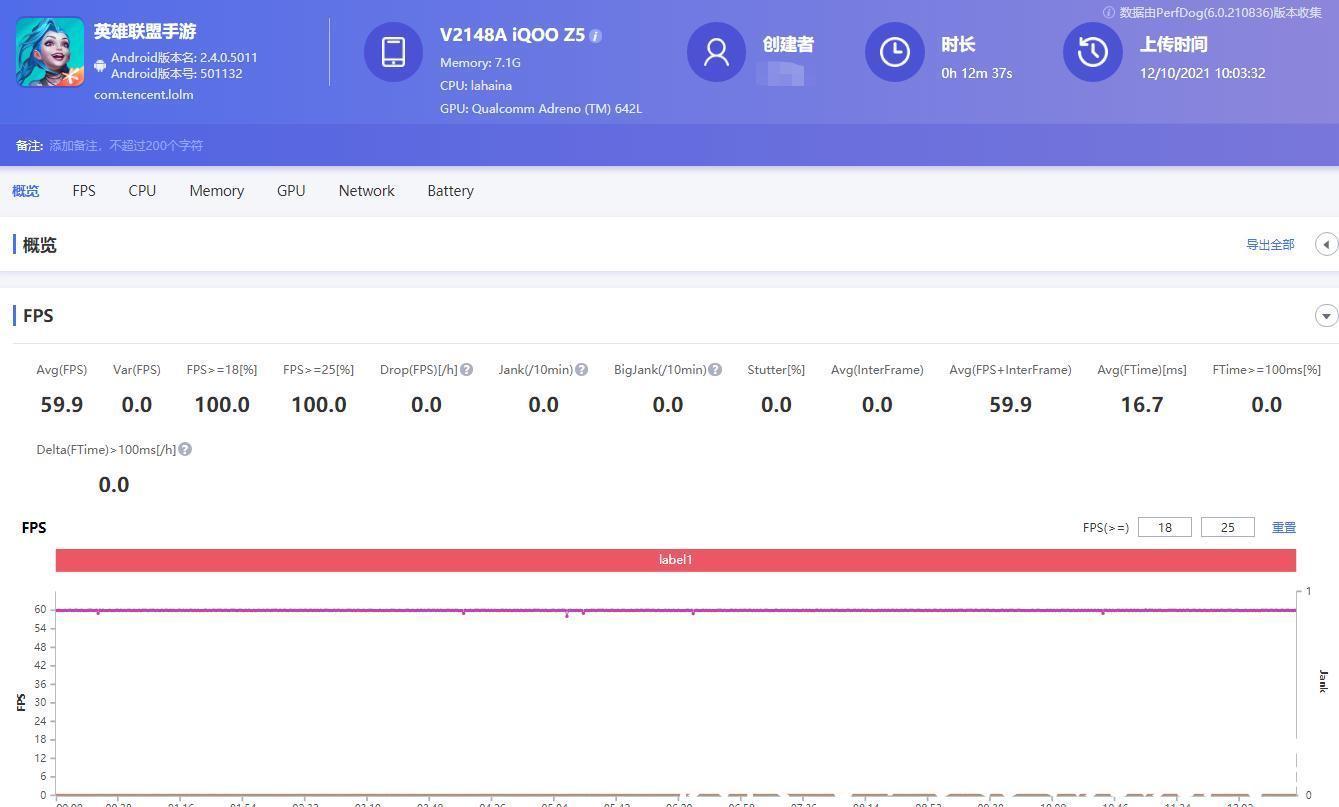The width and height of the screenshot is (1339, 807).
Task: Click help icon next to Drop(FPS)[/h]
Action: tap(467, 370)
